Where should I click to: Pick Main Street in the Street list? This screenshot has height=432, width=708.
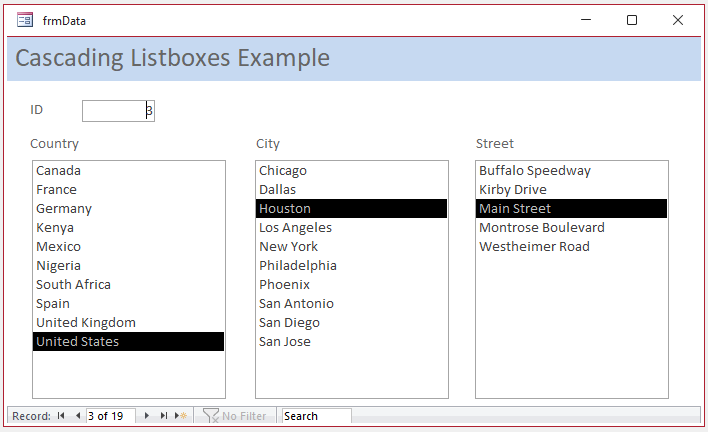(572, 209)
